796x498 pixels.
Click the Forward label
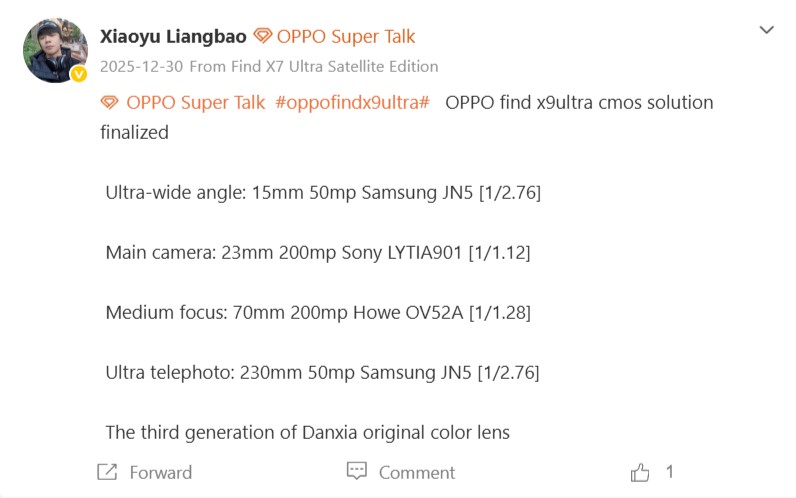click(160, 473)
